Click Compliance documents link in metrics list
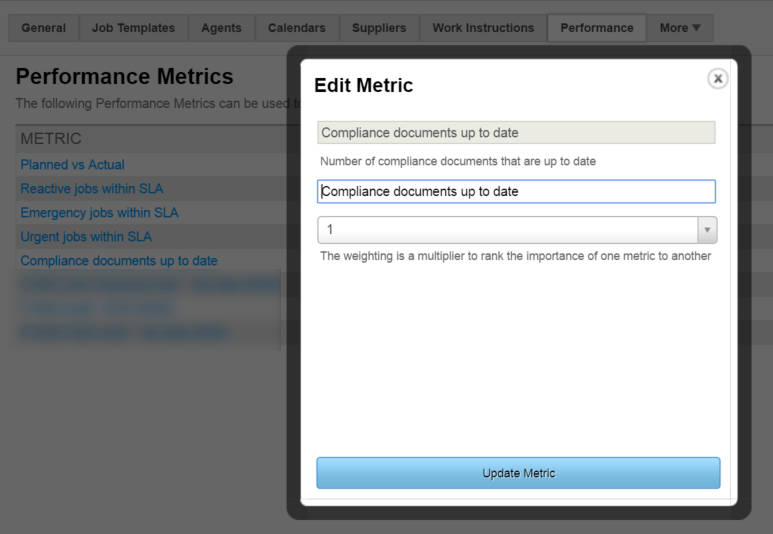Image resolution: width=773 pixels, height=534 pixels. pyautogui.click(x=118, y=261)
